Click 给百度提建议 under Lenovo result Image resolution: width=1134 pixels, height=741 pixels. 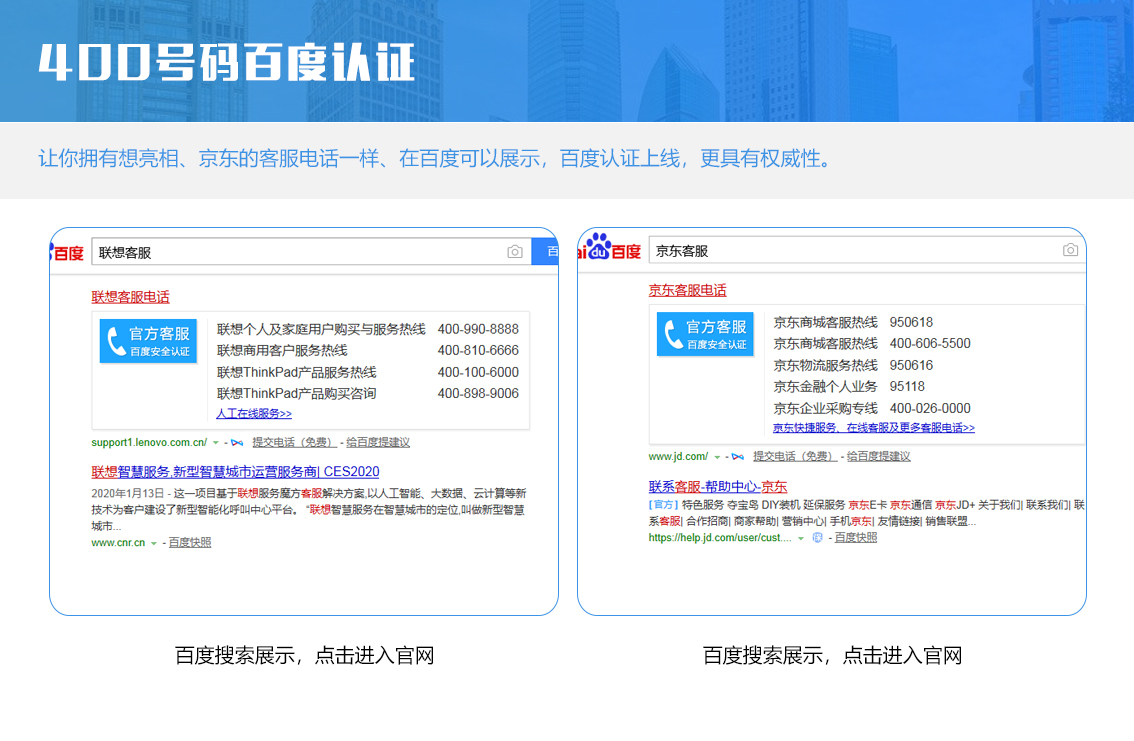click(378, 442)
